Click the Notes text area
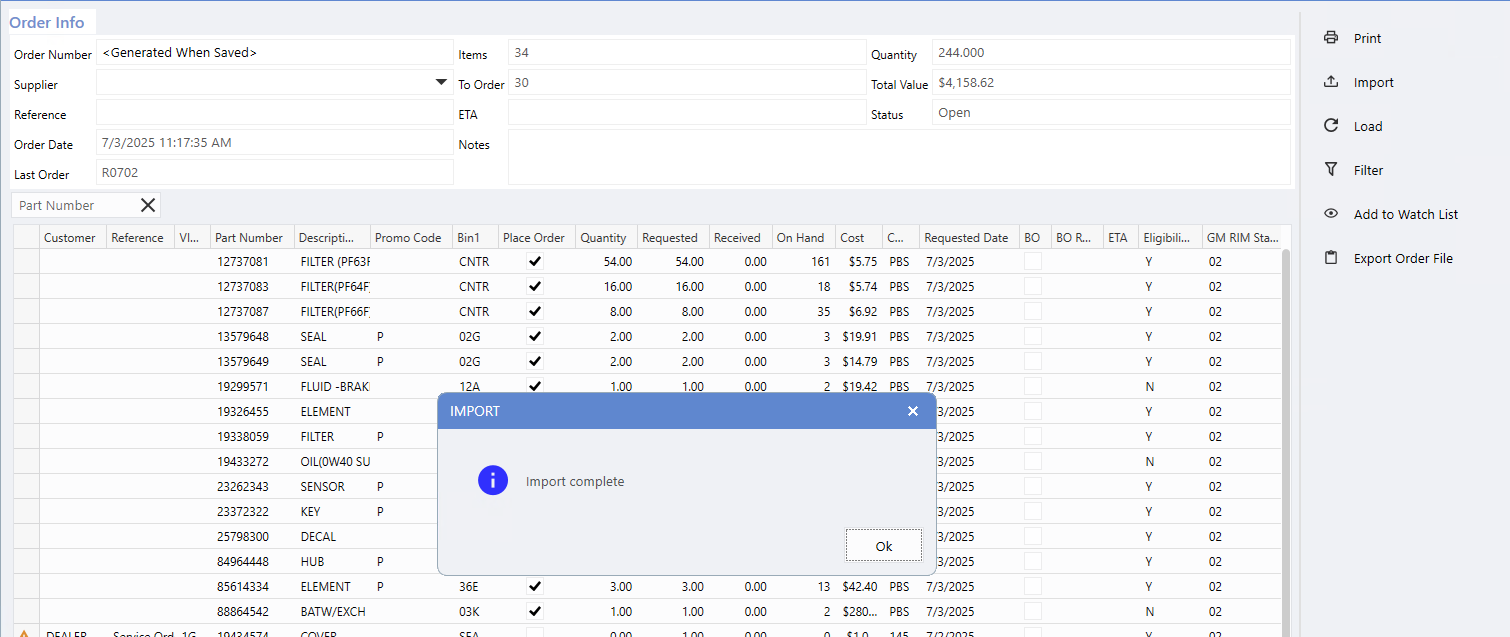This screenshot has width=1510, height=637. [x=899, y=157]
